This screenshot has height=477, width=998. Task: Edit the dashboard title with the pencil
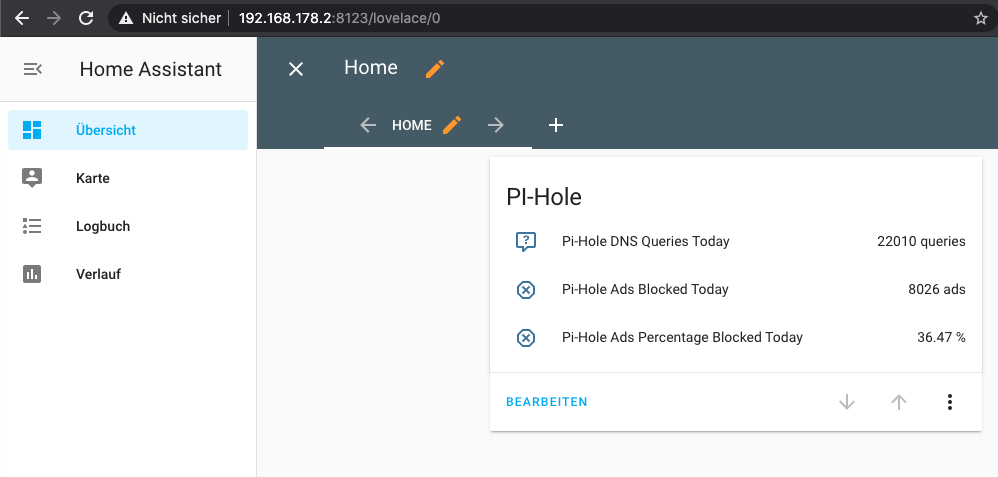click(x=435, y=69)
